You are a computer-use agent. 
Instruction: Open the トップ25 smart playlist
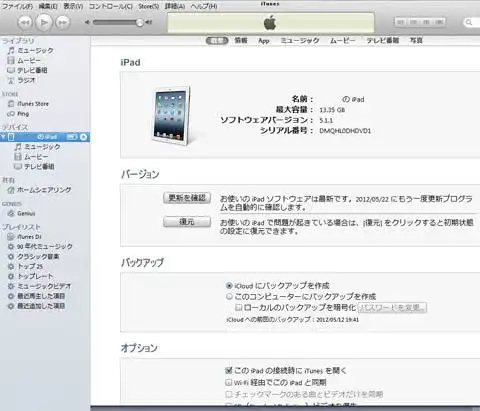tap(25, 266)
